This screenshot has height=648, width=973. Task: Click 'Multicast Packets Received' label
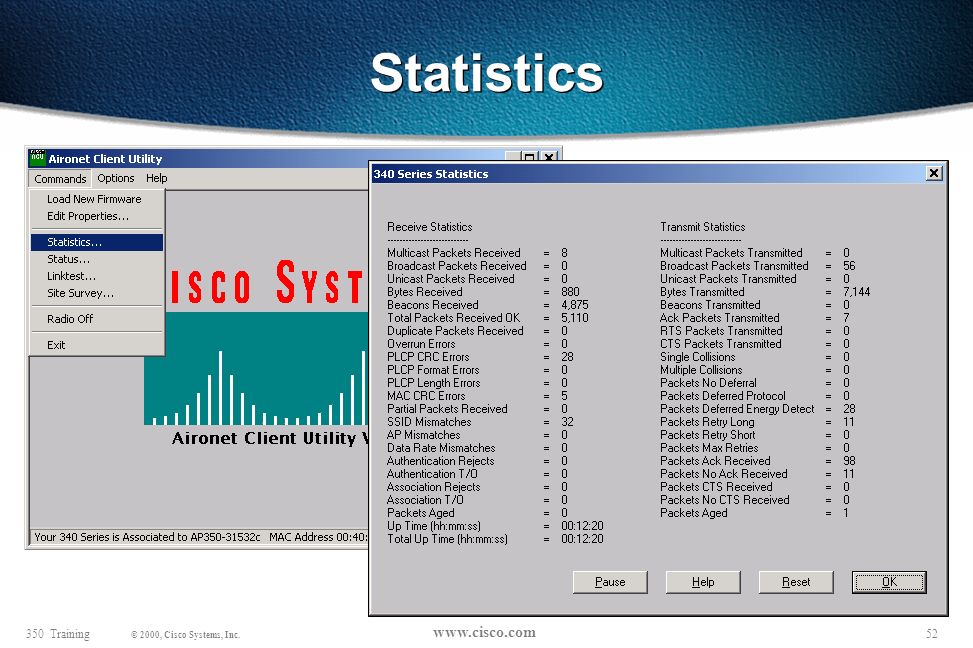[454, 253]
